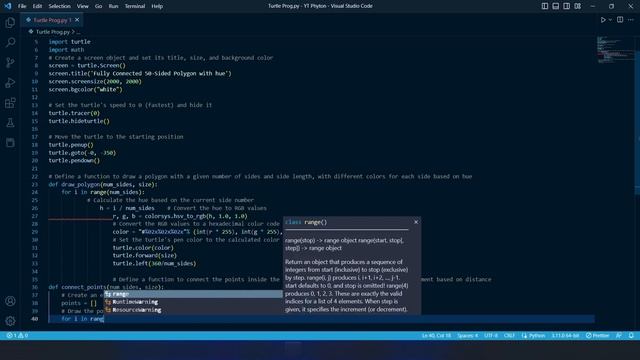Viewport: 640px width, 360px height.
Task: Open the run options dropdown arrow
Action: point(610,20)
